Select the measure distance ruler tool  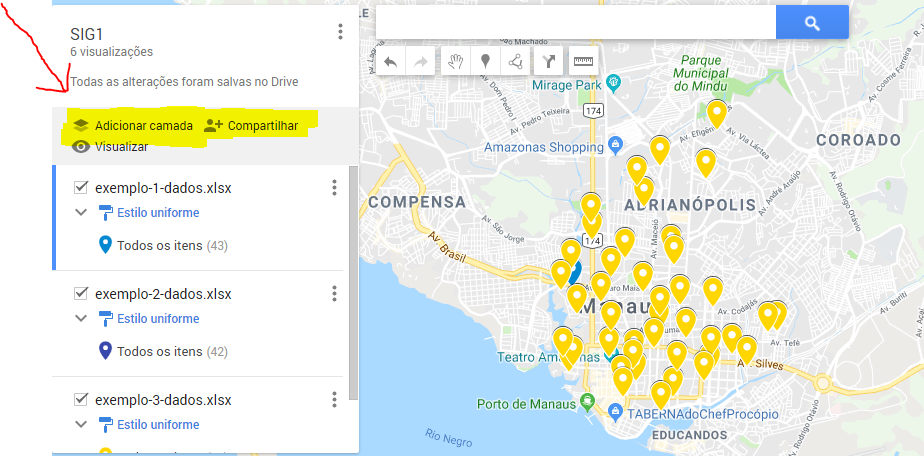point(583,61)
